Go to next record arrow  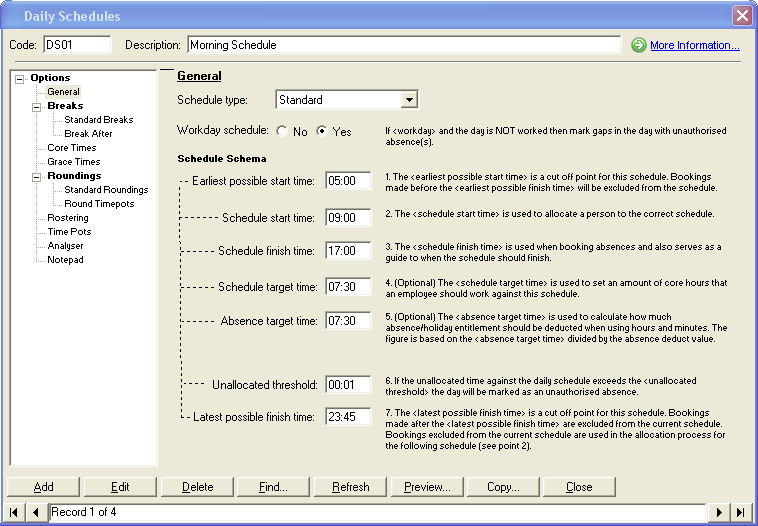[719, 512]
